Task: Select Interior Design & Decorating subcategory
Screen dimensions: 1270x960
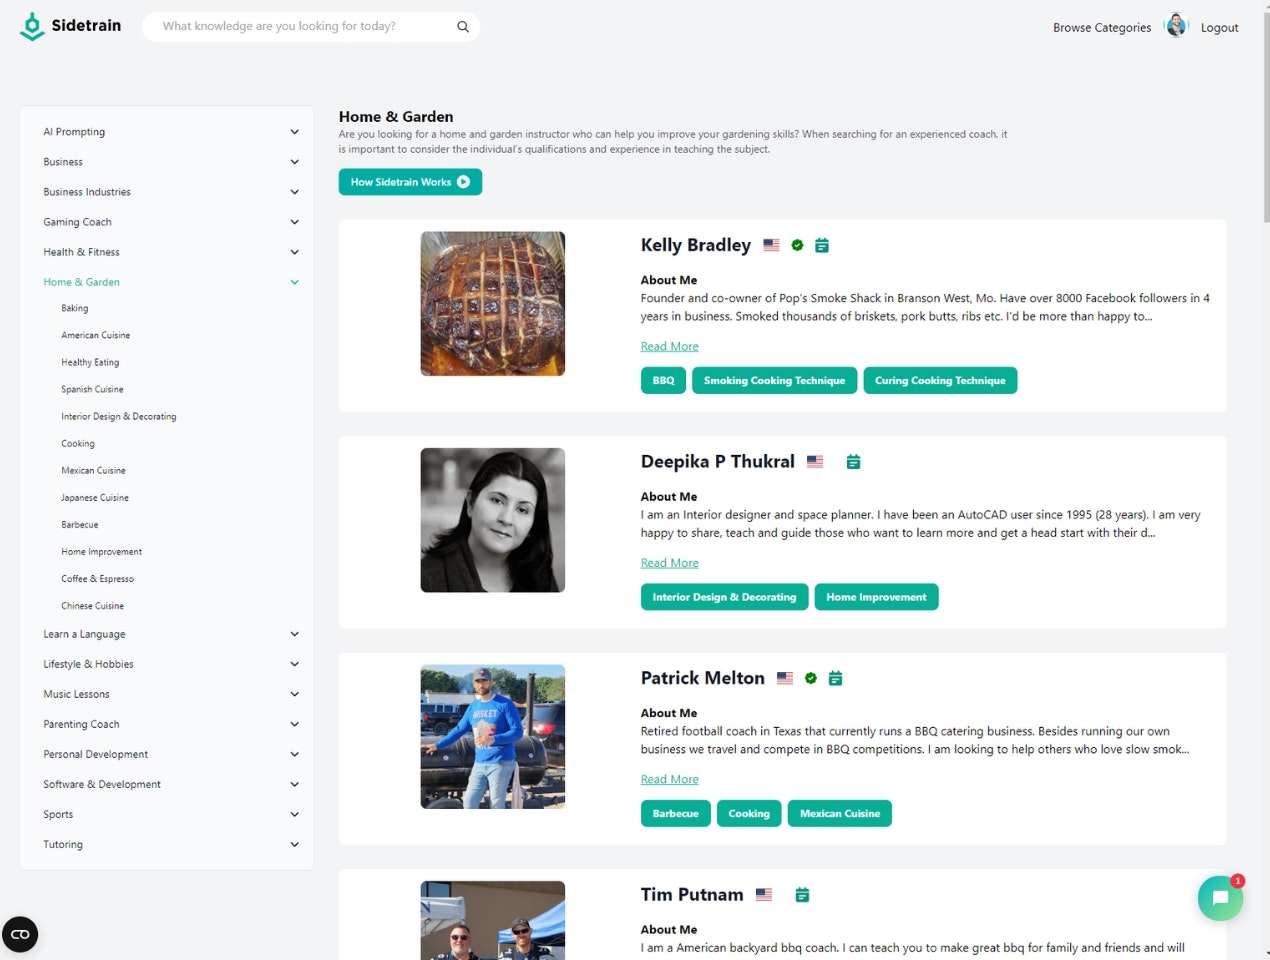Action: click(x=119, y=416)
